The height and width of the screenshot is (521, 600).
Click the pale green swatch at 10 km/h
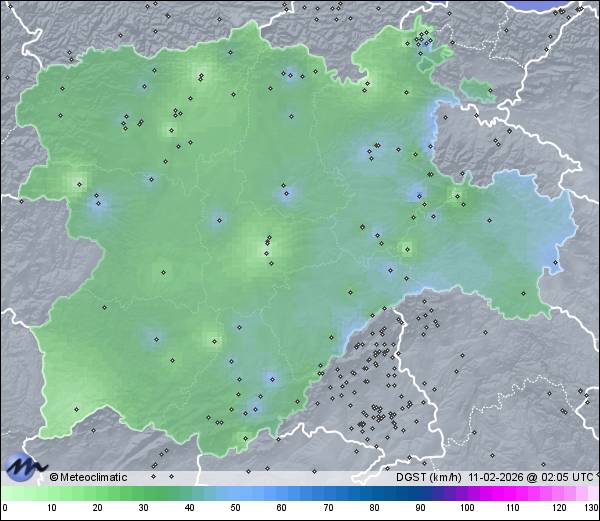51,494
